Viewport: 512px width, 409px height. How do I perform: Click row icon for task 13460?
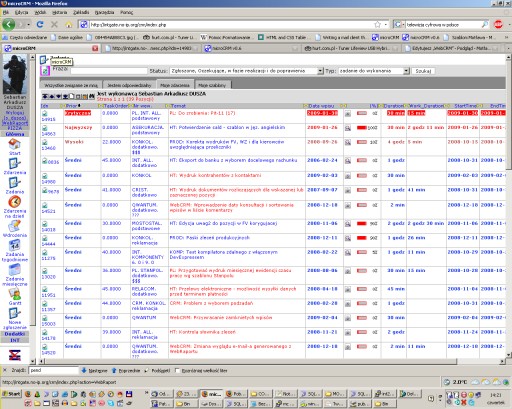click(x=45, y=142)
